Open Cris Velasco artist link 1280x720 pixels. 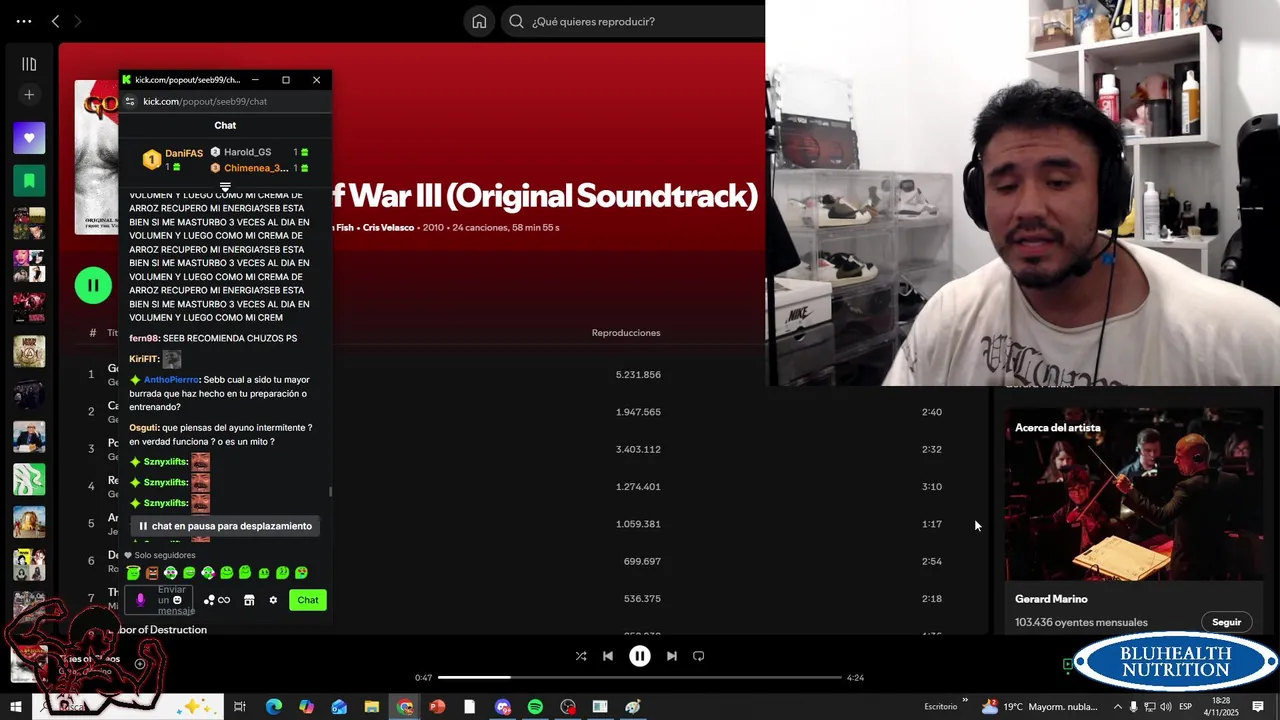[388, 228]
